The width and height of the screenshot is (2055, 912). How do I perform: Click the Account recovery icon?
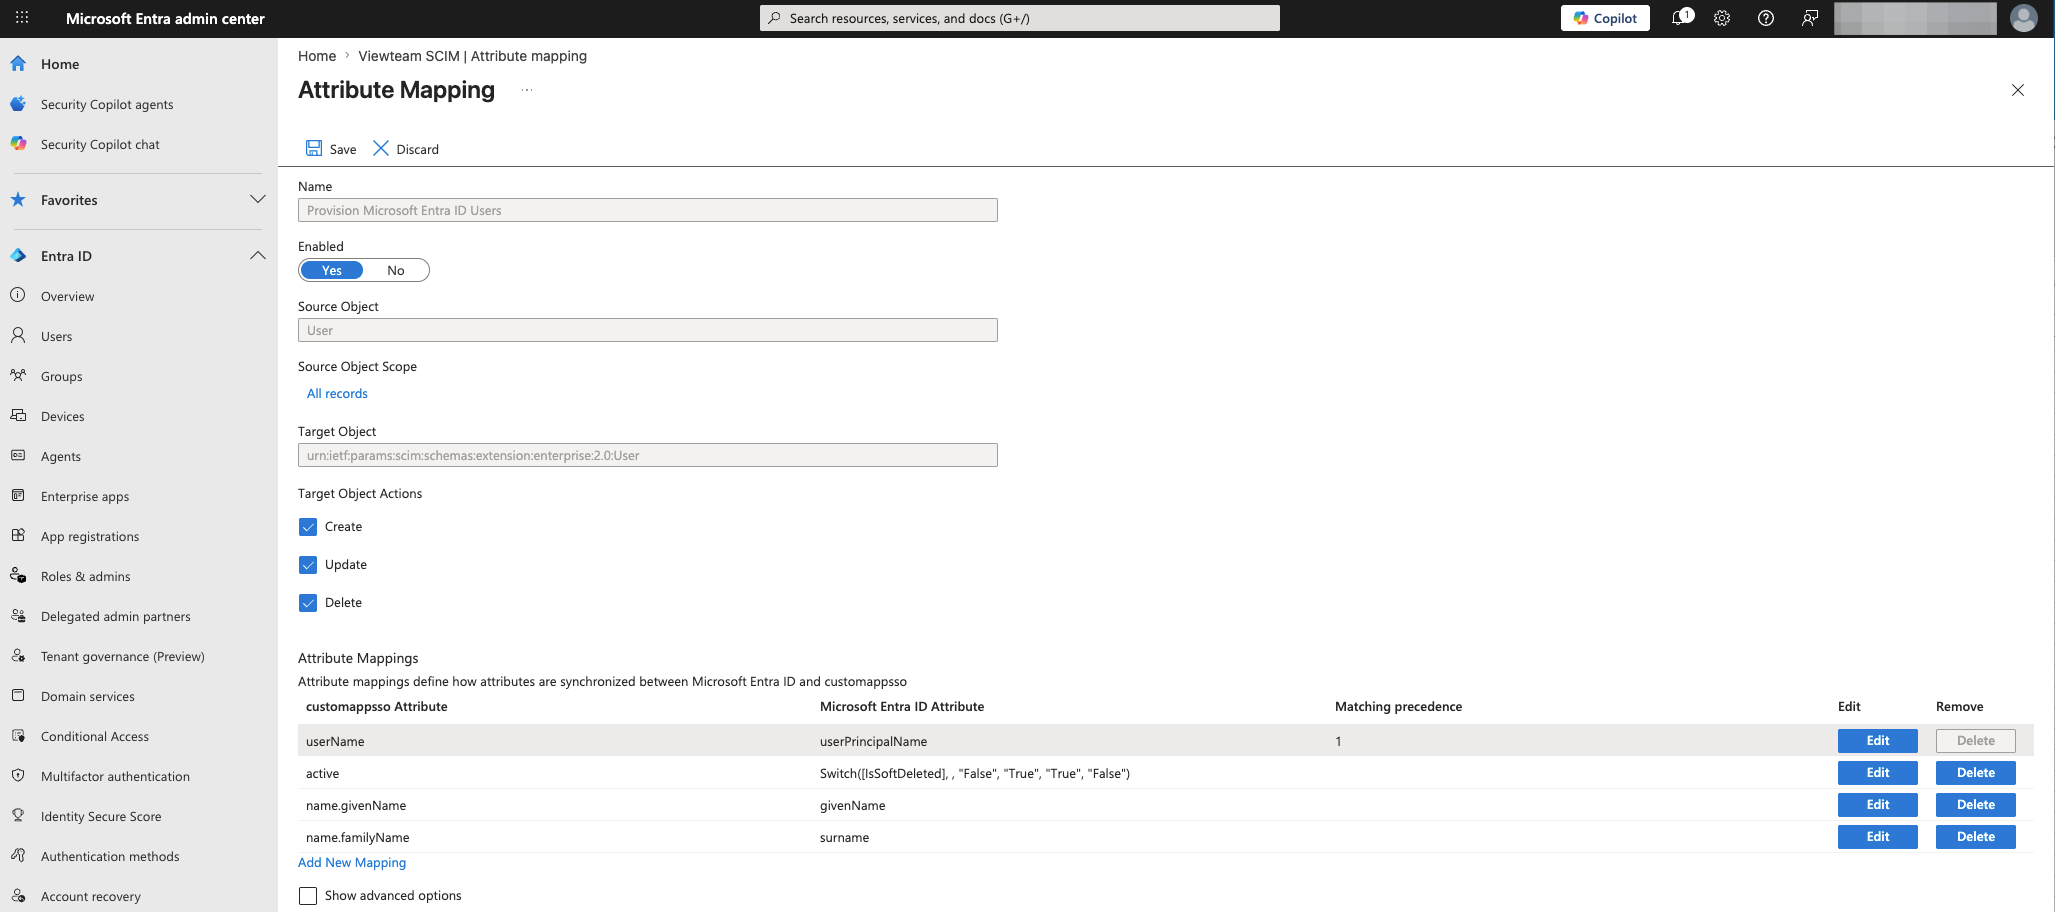point(18,895)
